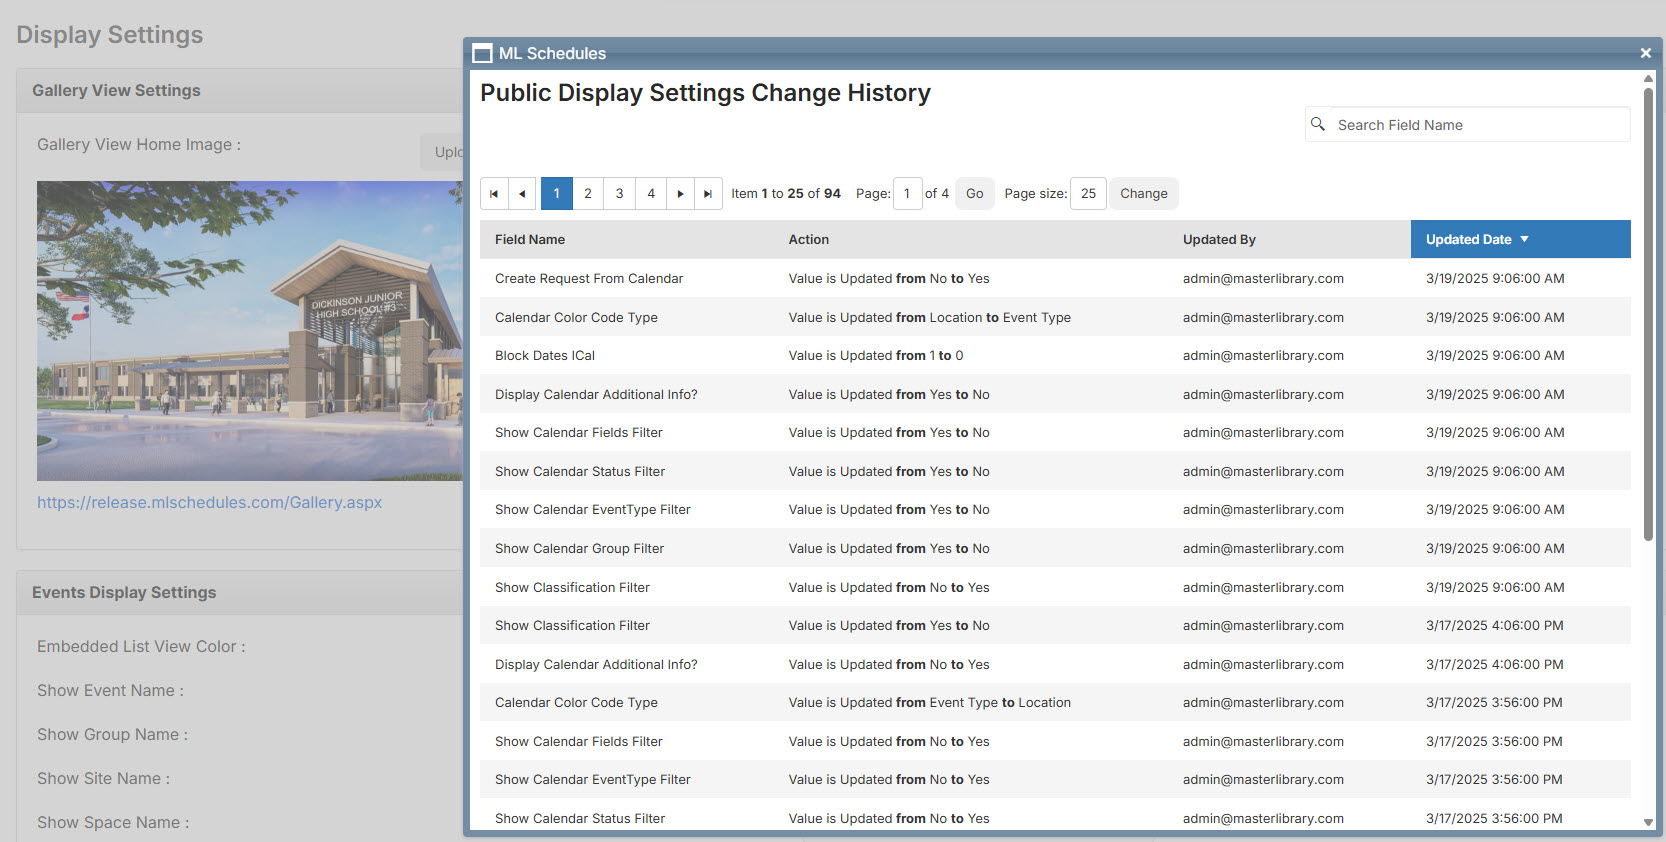This screenshot has width=1666, height=842.
Task: Select page 4 in pager
Action: click(x=651, y=194)
